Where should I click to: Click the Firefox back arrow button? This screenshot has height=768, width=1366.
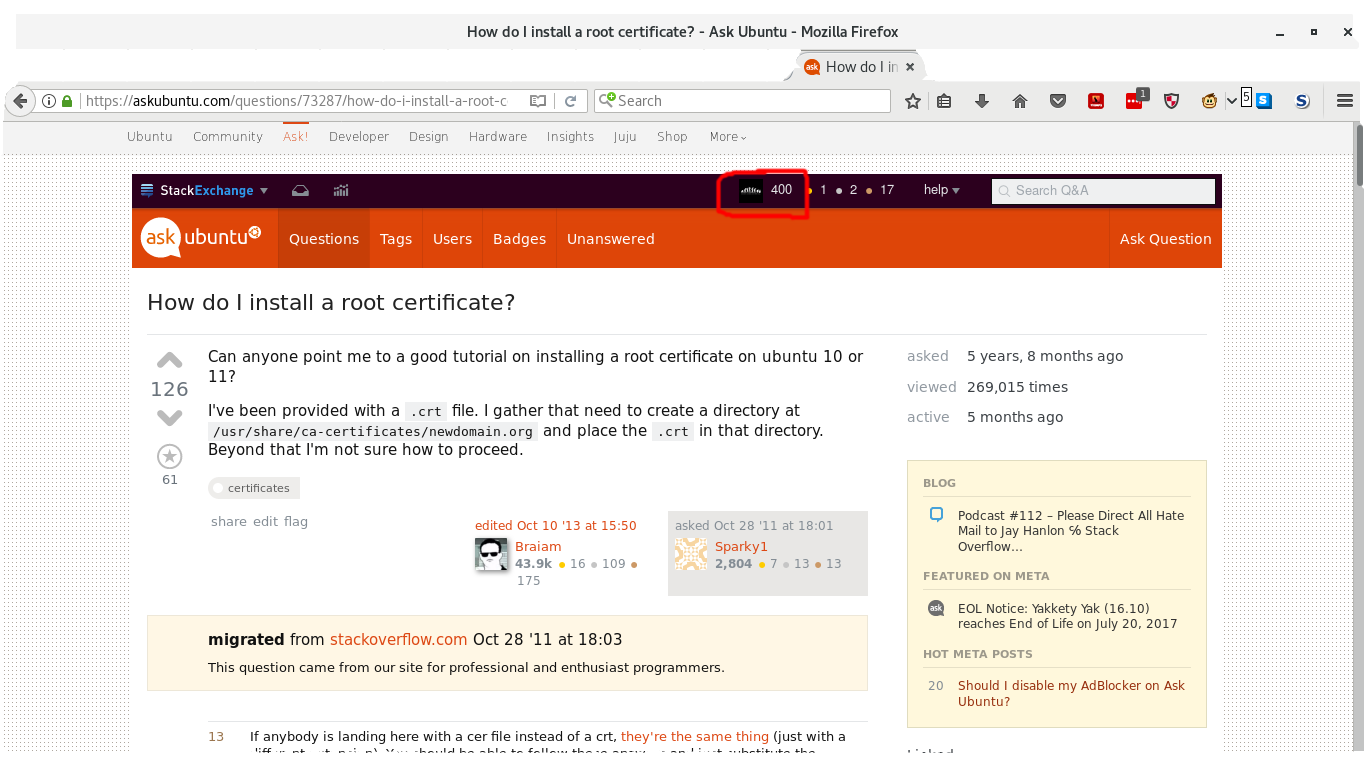click(19, 101)
